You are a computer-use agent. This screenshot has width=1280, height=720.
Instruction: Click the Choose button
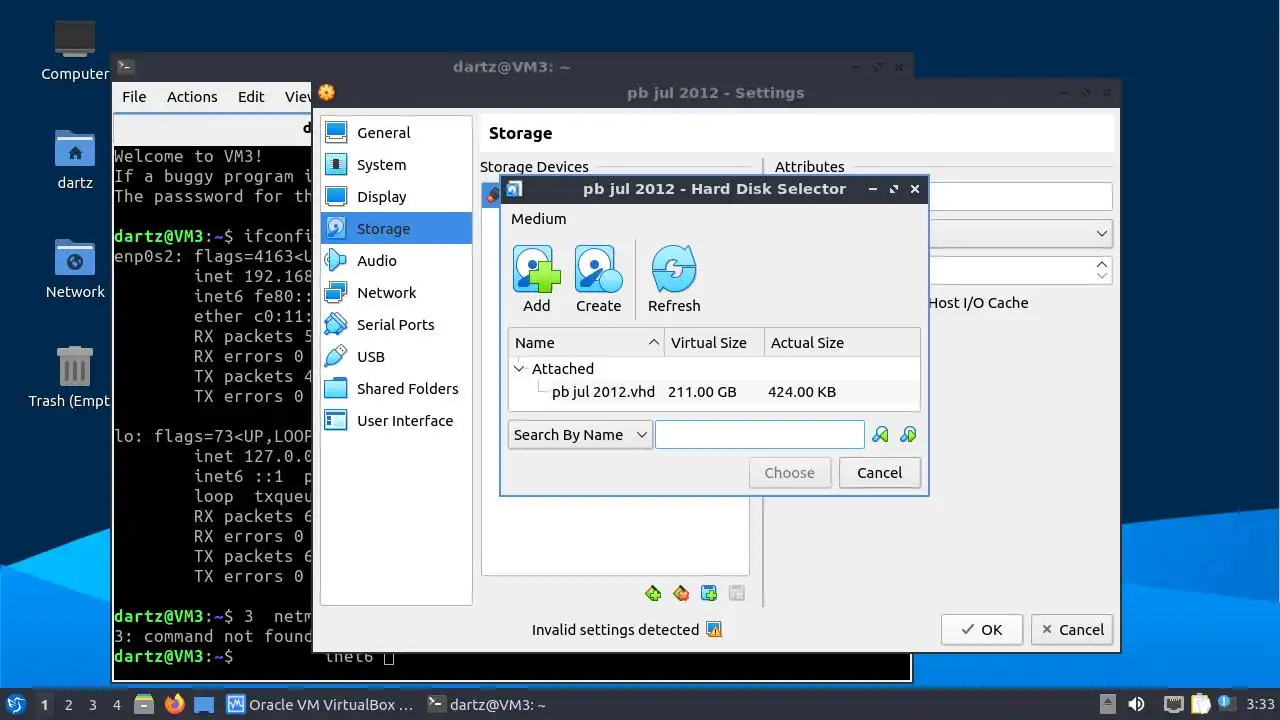click(789, 473)
